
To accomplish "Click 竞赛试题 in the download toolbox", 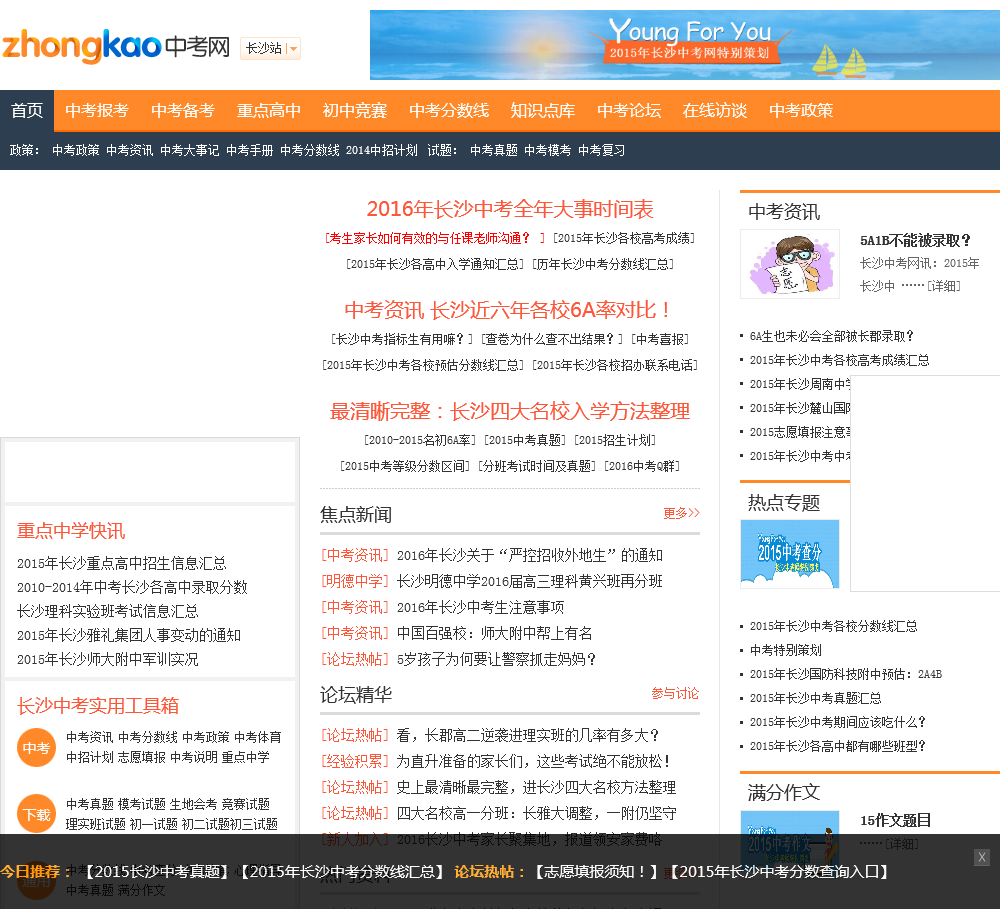I will click(246, 804).
